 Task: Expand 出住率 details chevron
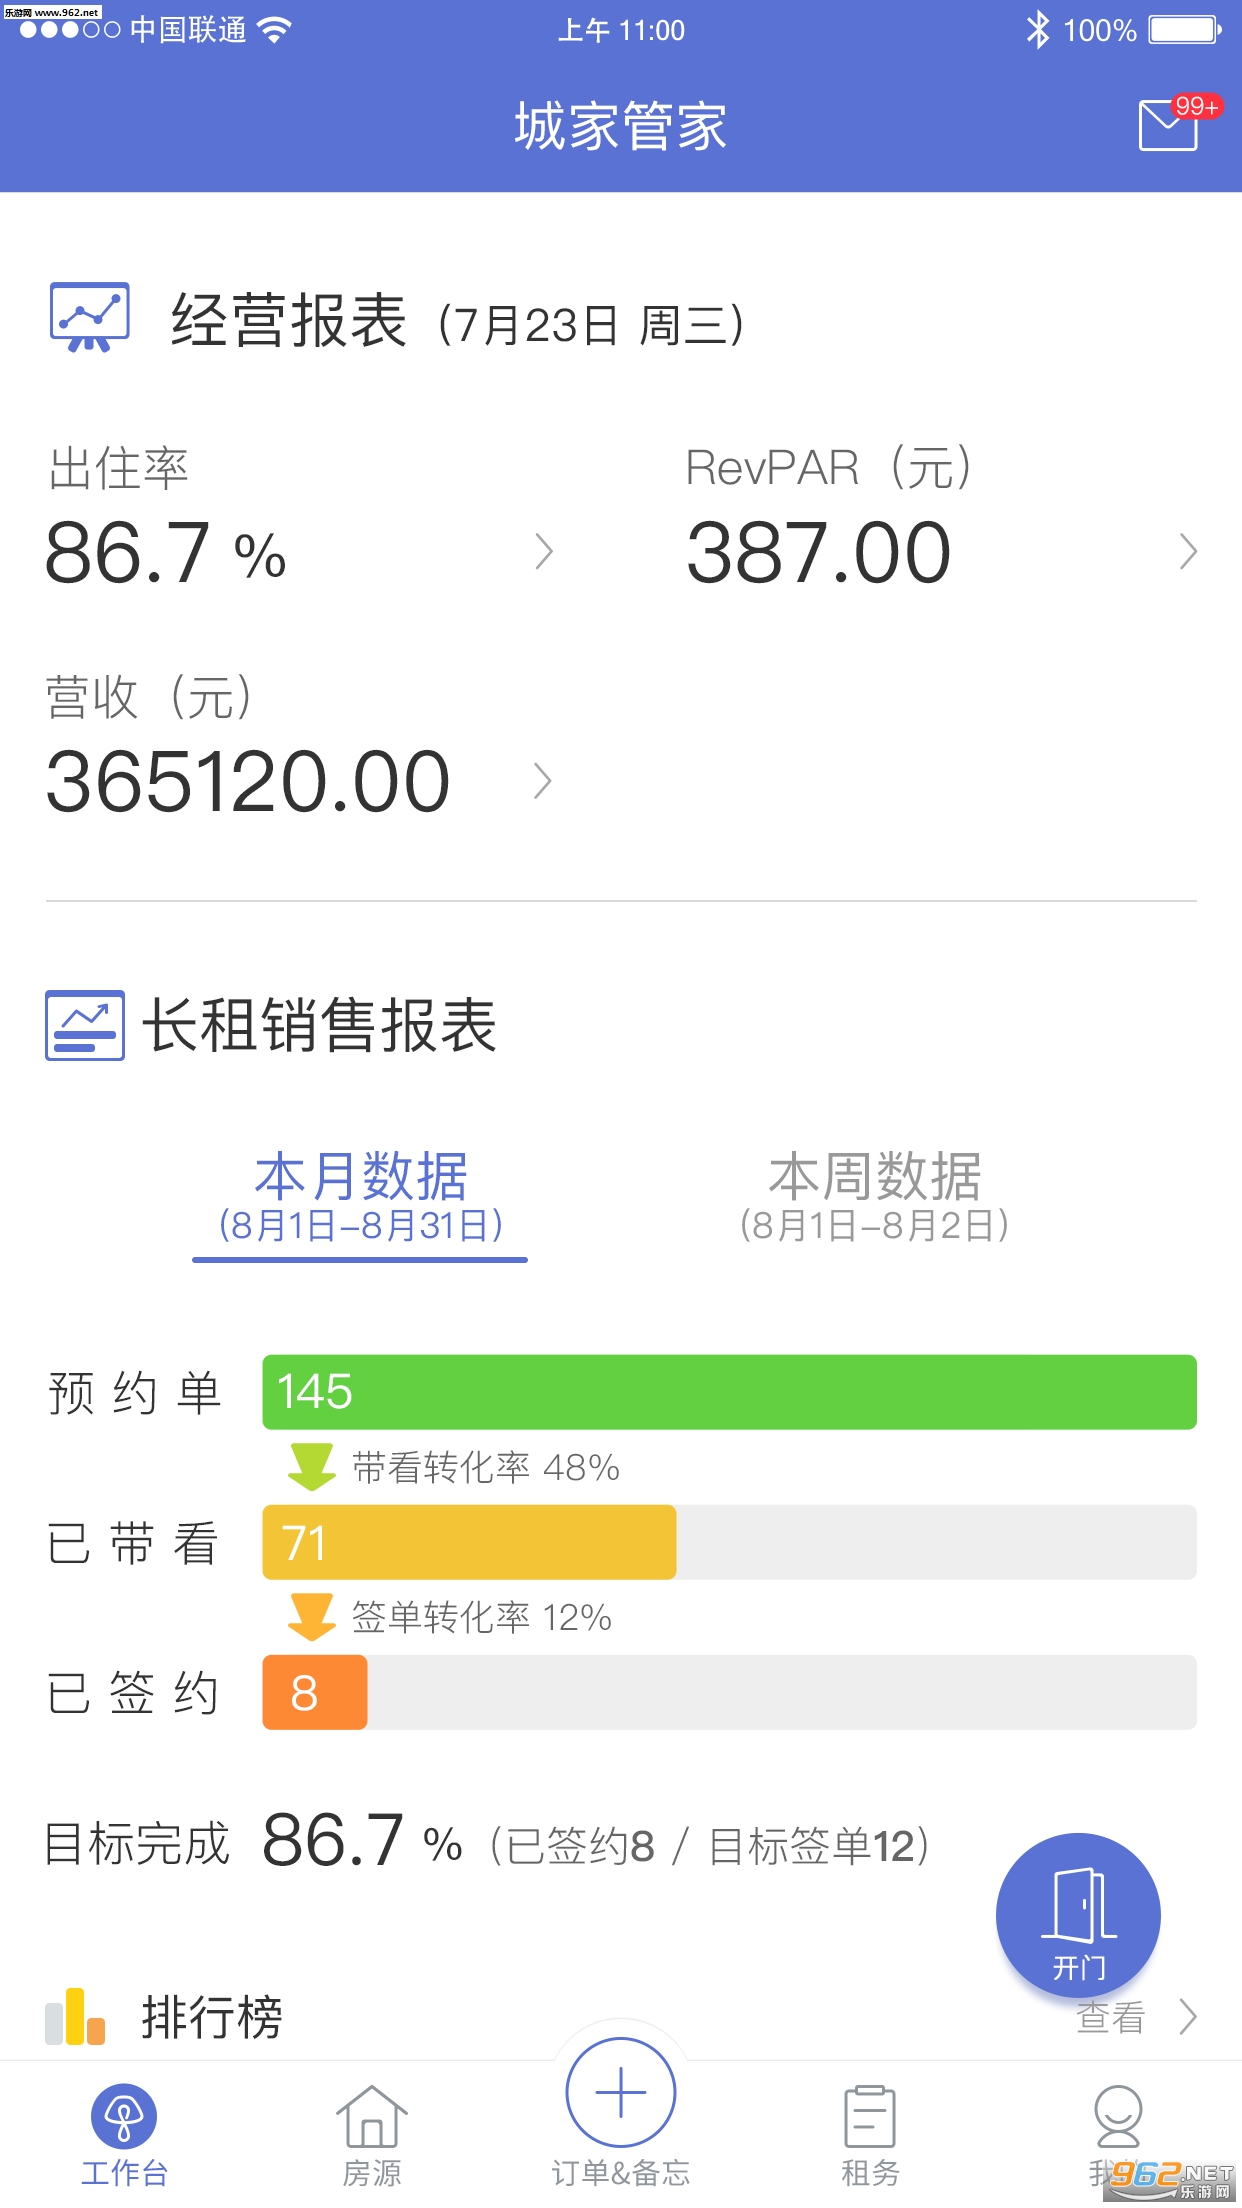pyautogui.click(x=544, y=552)
